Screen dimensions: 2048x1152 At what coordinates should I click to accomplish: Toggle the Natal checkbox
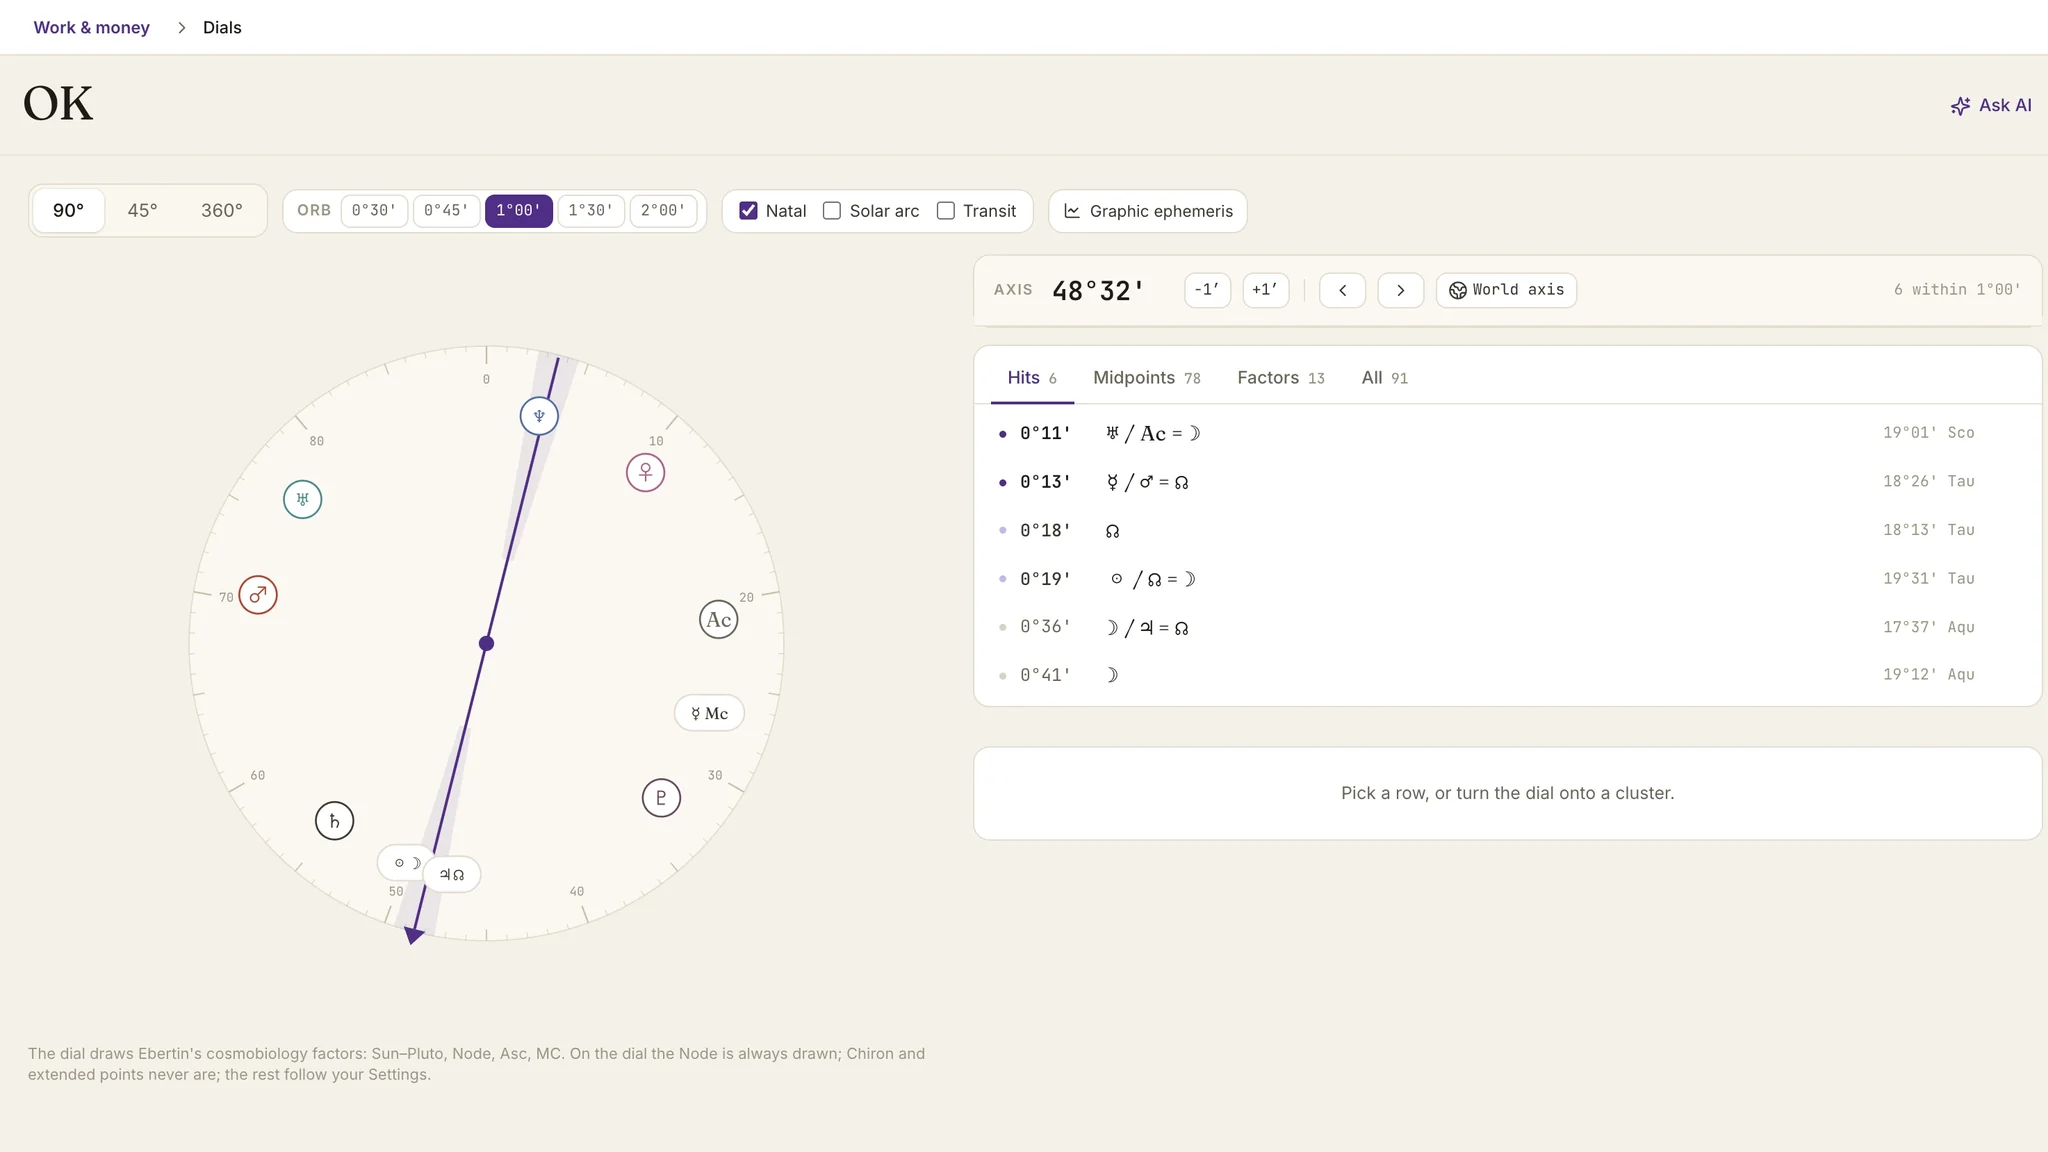click(748, 211)
